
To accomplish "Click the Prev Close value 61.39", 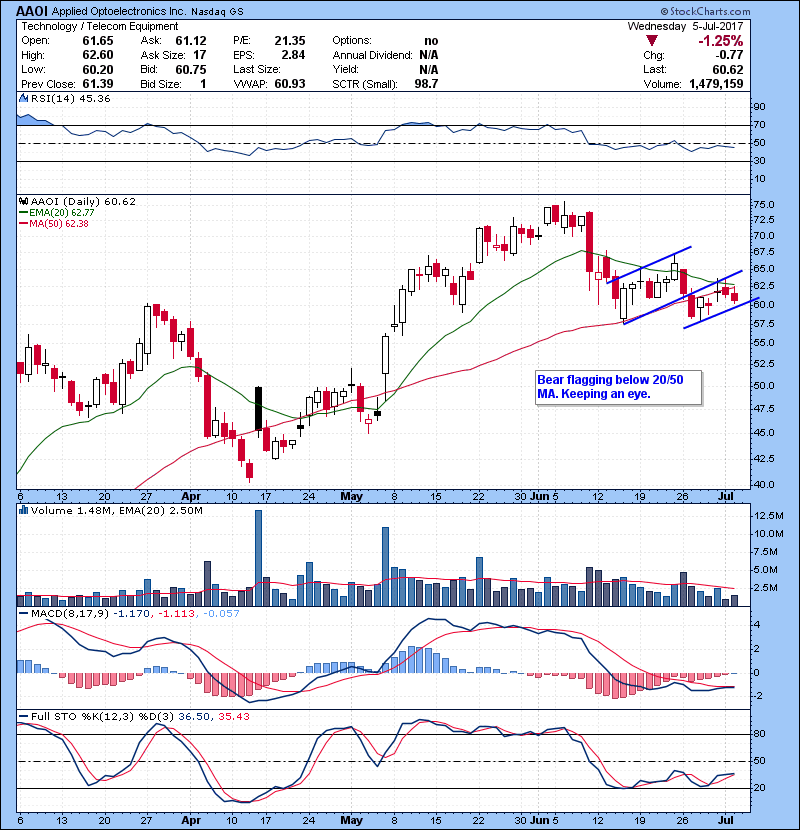I will click(97, 84).
